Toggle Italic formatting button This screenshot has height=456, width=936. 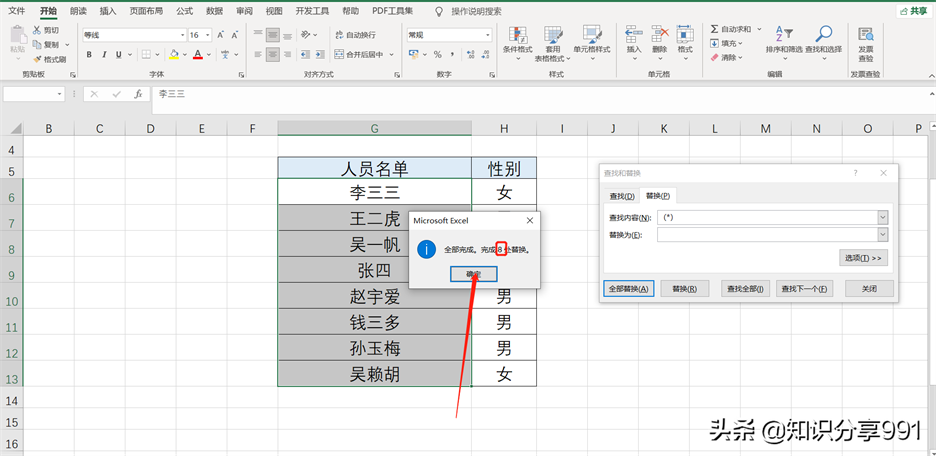pos(104,55)
